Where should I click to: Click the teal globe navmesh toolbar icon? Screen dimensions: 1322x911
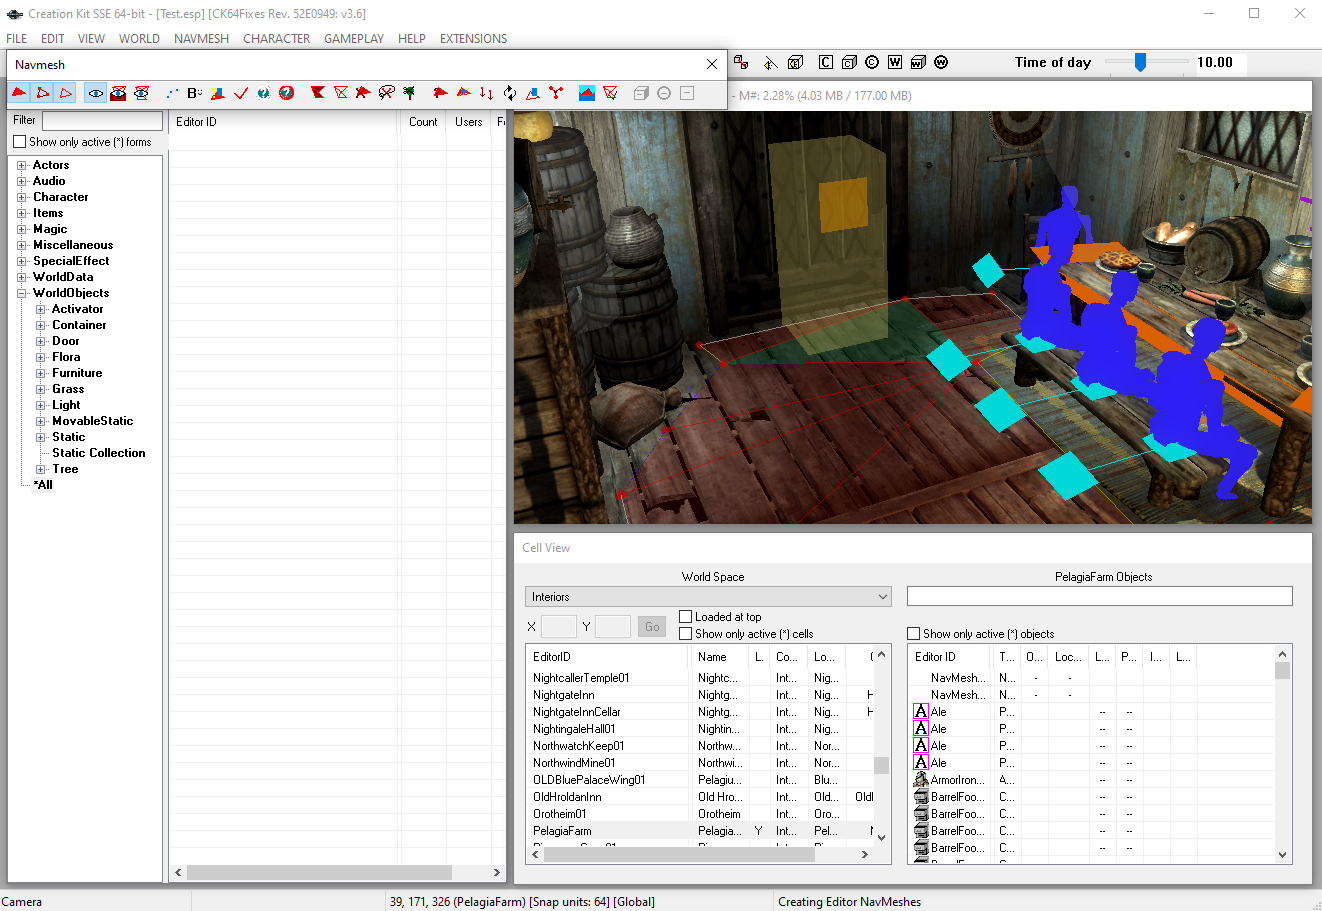264,93
